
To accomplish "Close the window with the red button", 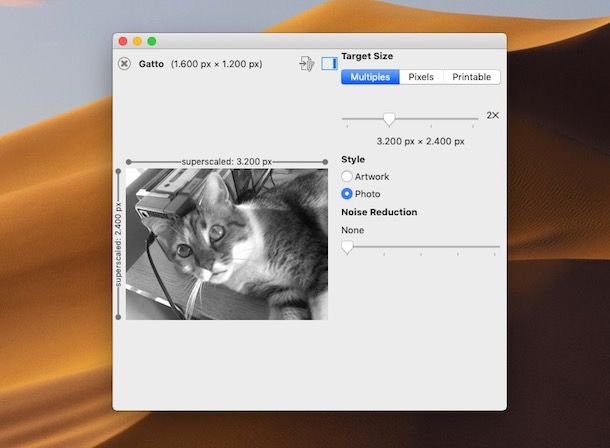I will [123, 41].
